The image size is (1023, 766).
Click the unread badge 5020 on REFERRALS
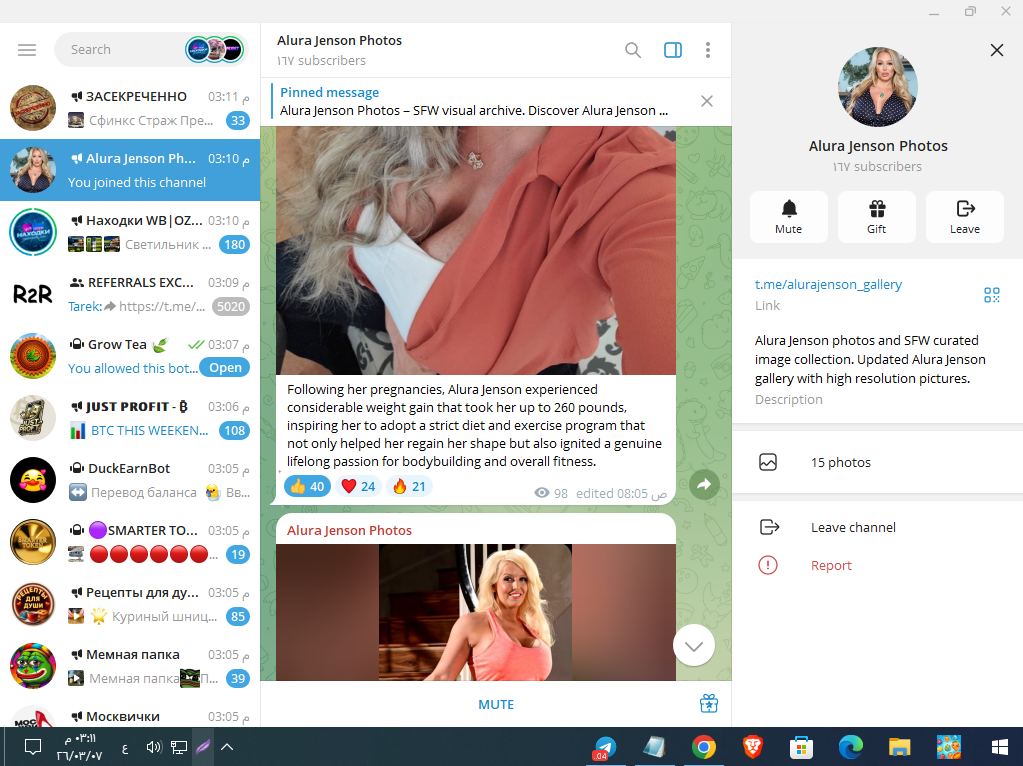231,307
